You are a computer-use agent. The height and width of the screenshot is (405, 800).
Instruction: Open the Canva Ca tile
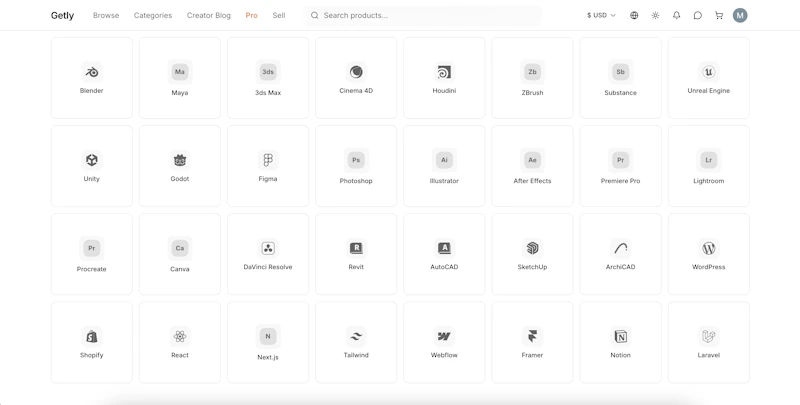(x=180, y=254)
